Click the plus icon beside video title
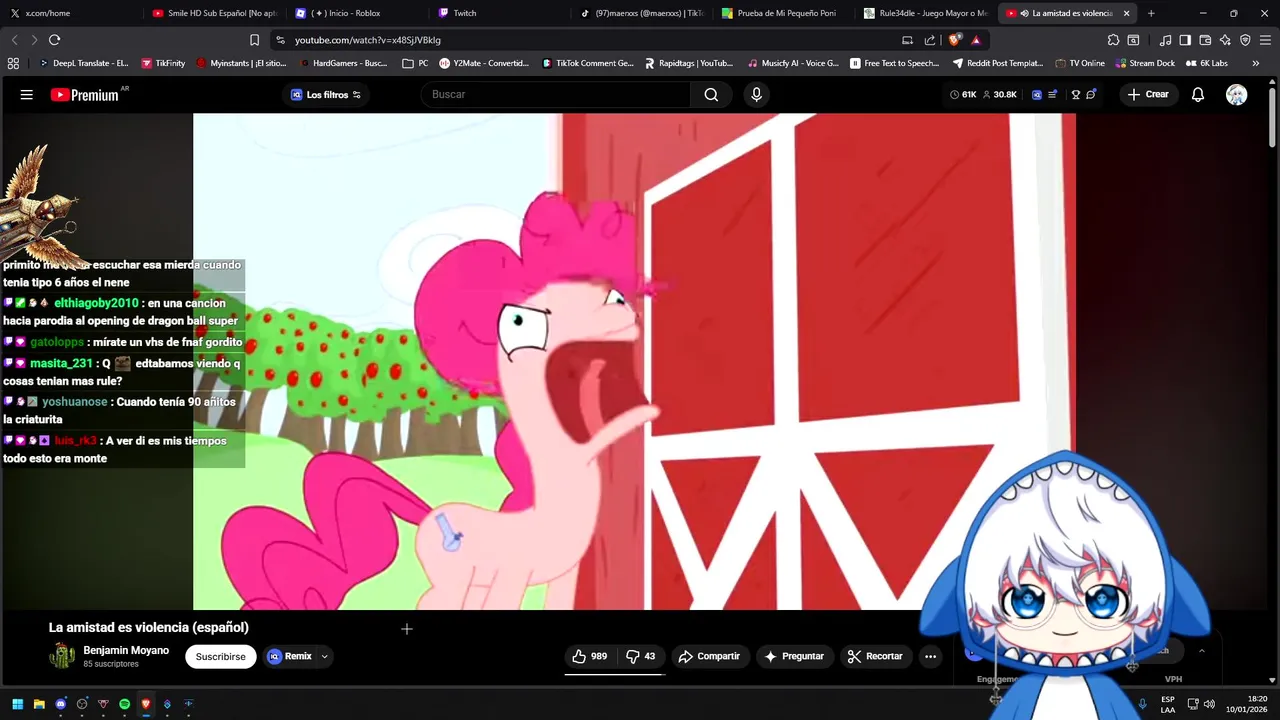This screenshot has height=720, width=1280. (406, 629)
